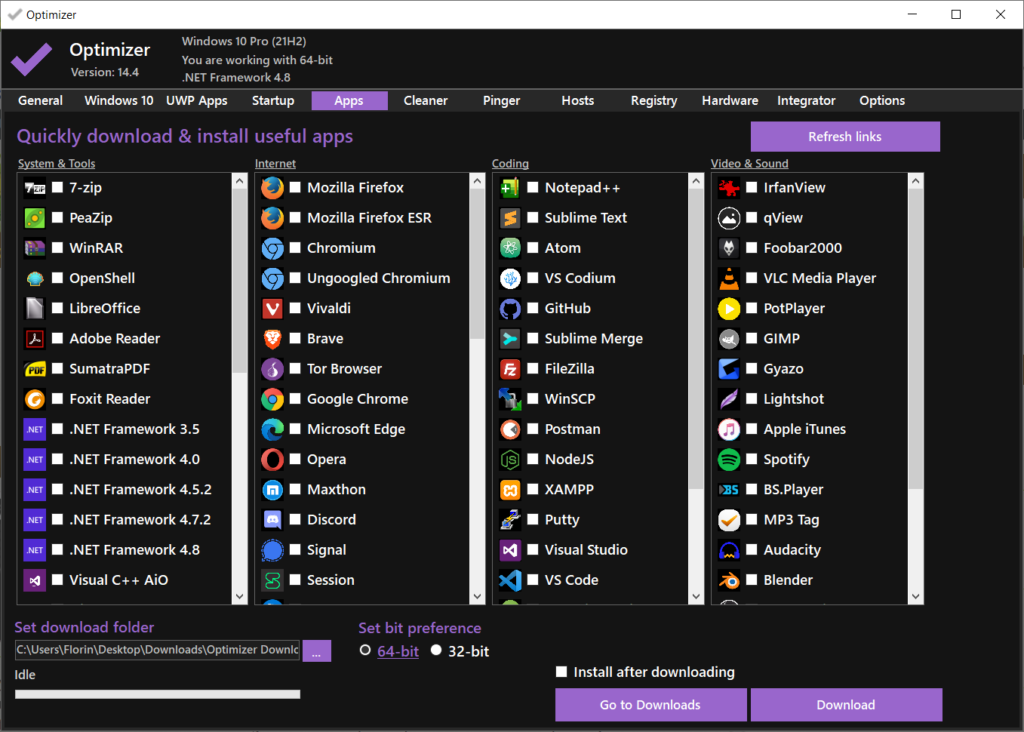Click the Brave lion icon
Screen dimensions: 1024x732
272,339
